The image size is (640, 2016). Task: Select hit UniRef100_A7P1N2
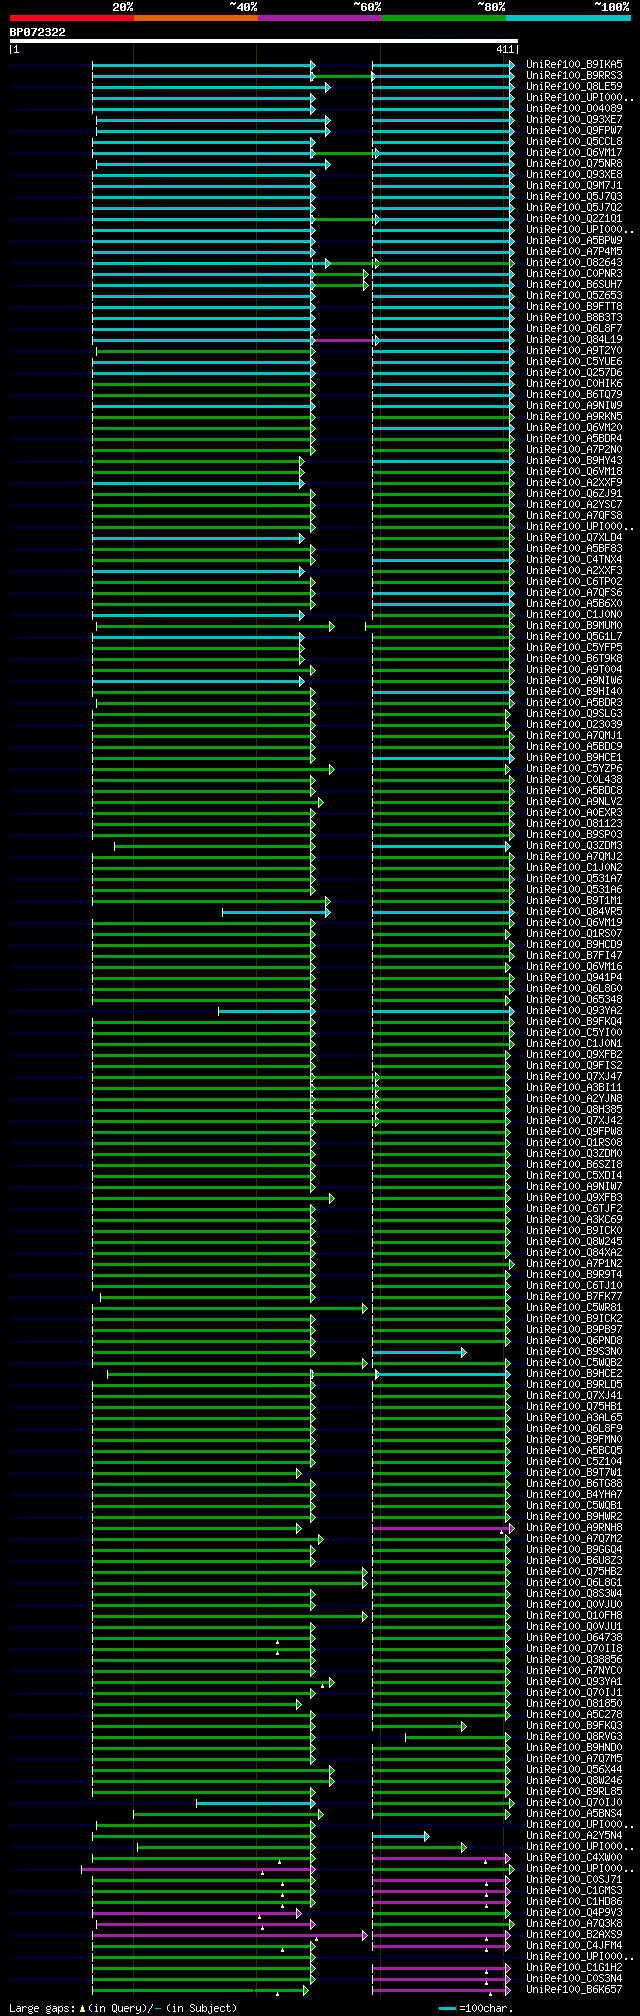574,1263
